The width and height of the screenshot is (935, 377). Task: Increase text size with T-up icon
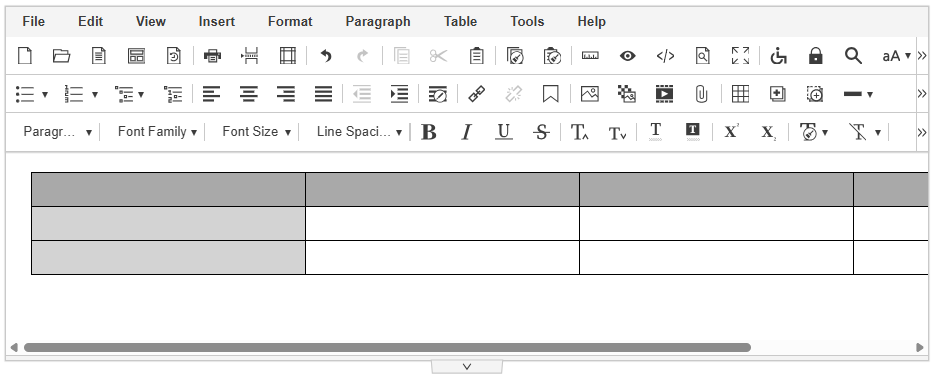pos(580,132)
